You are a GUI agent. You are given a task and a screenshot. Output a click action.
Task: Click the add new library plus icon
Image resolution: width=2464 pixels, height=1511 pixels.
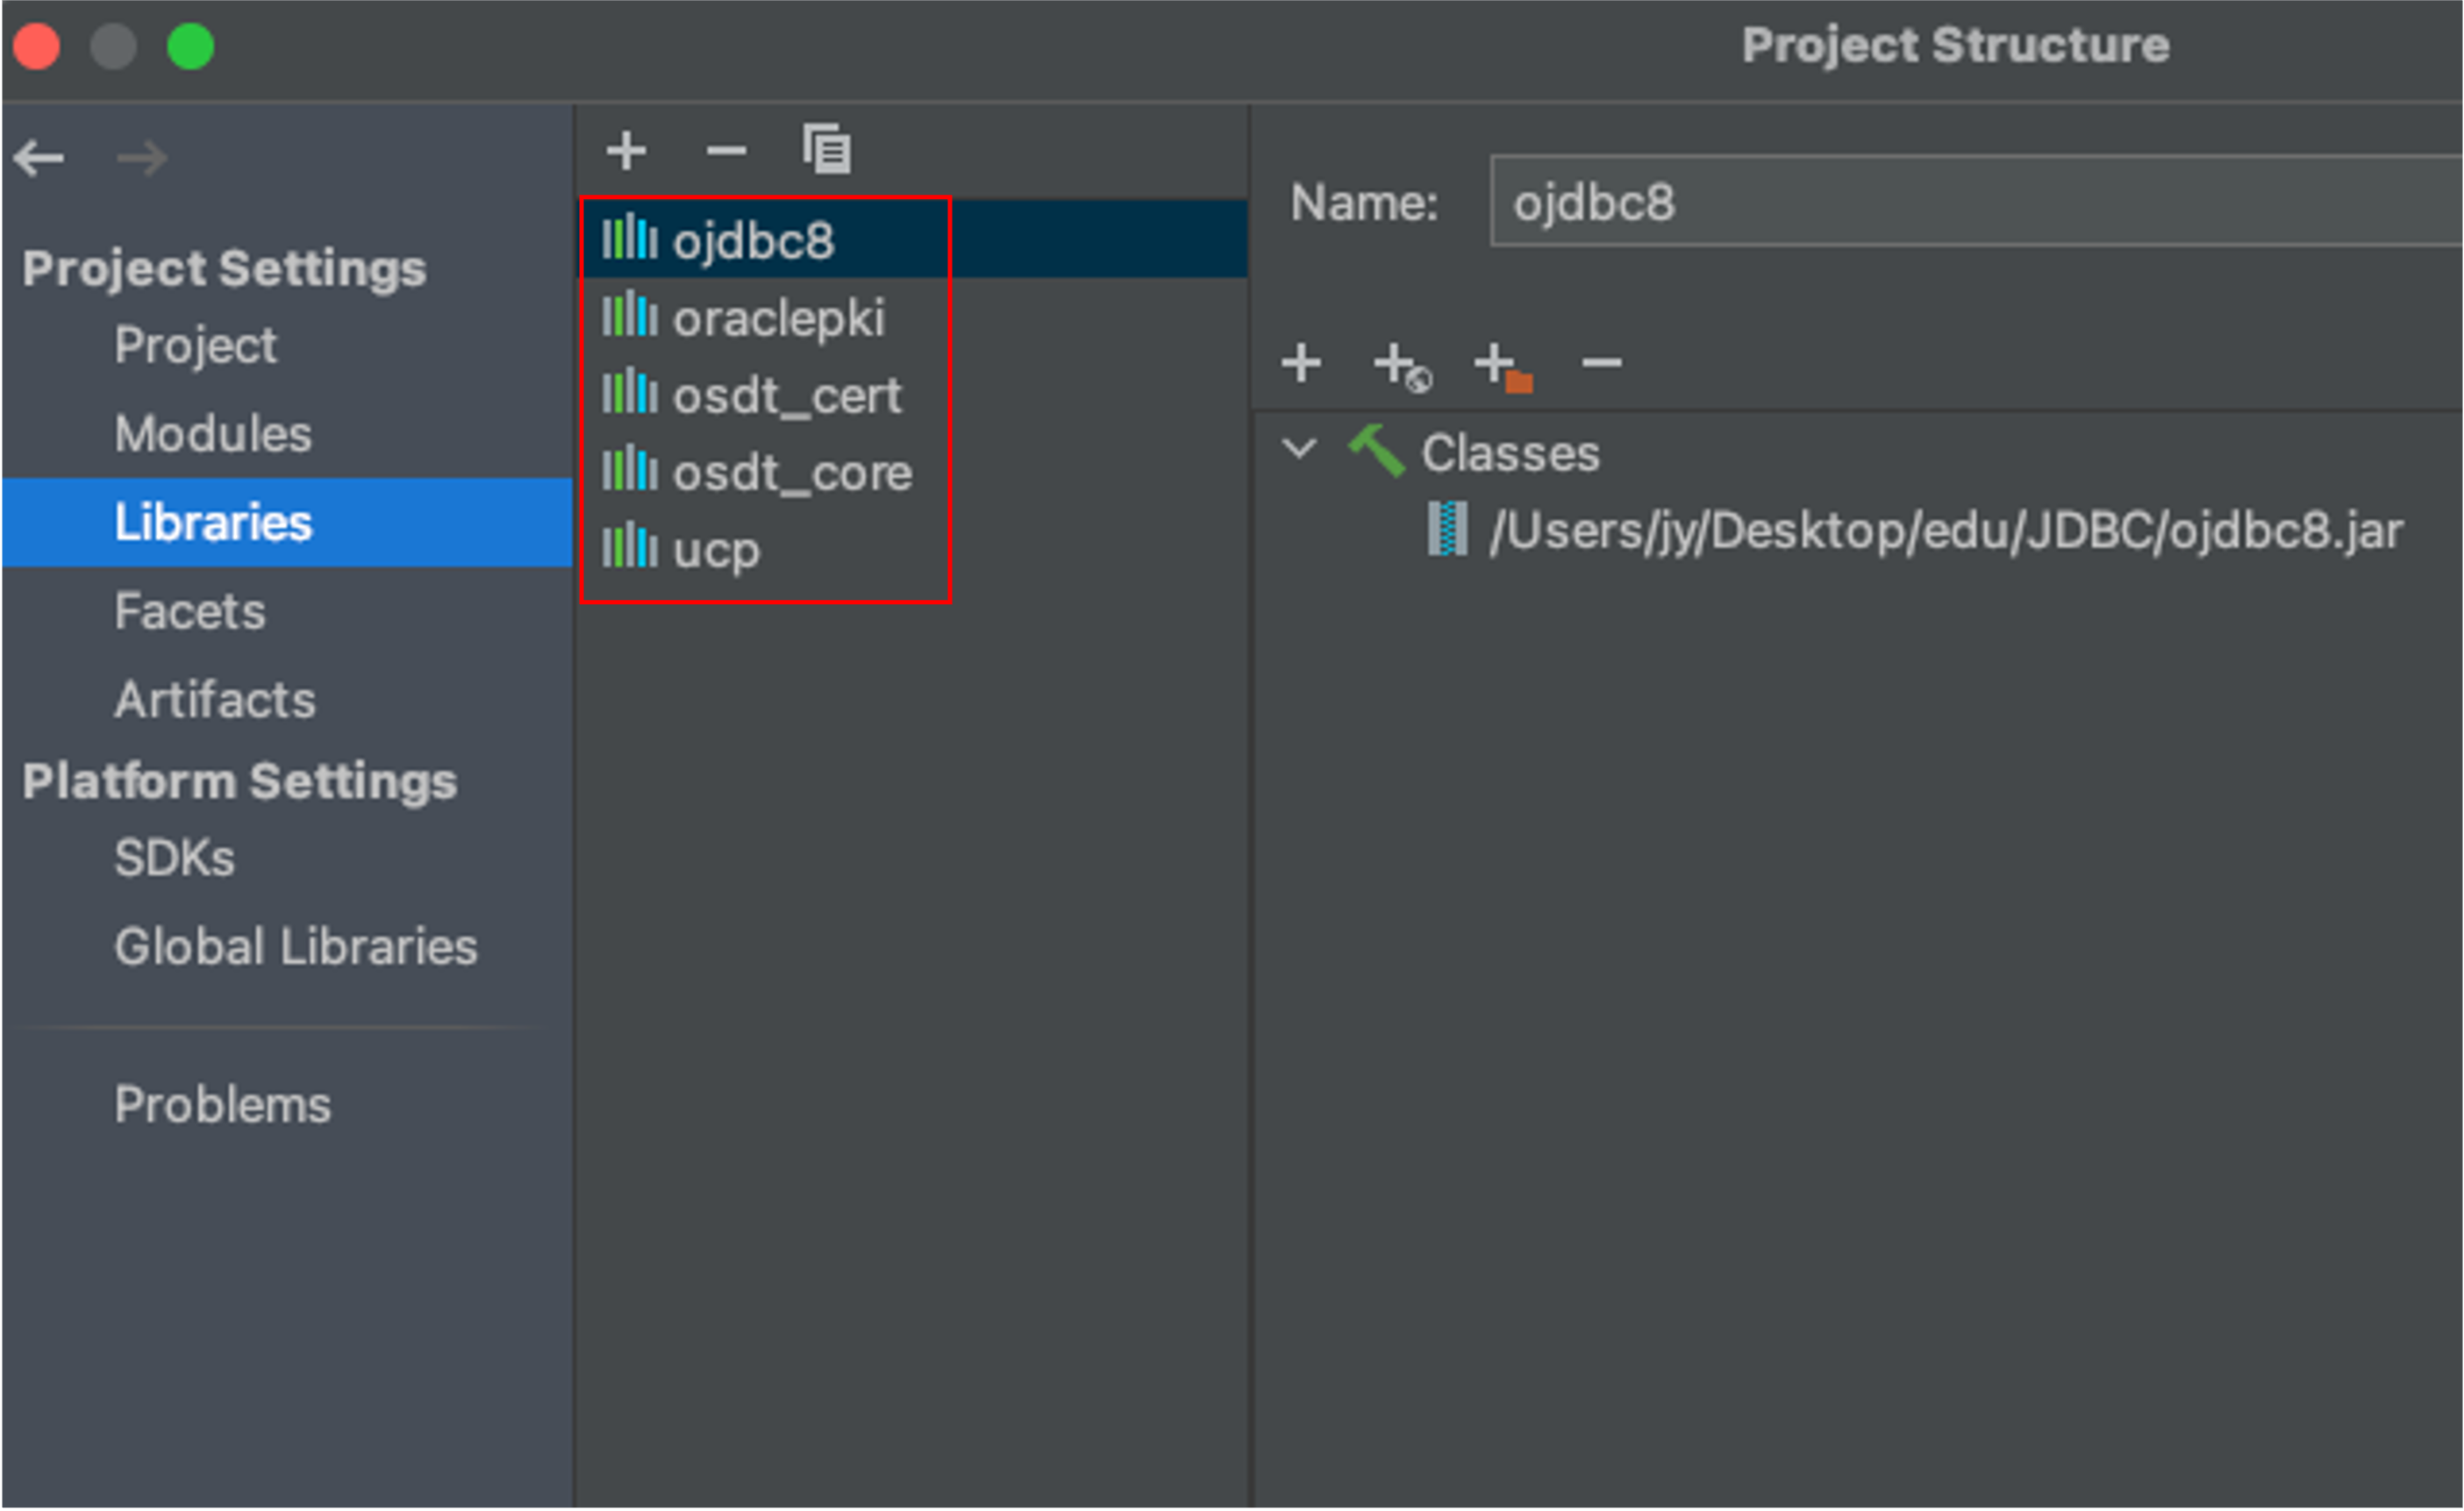click(626, 151)
